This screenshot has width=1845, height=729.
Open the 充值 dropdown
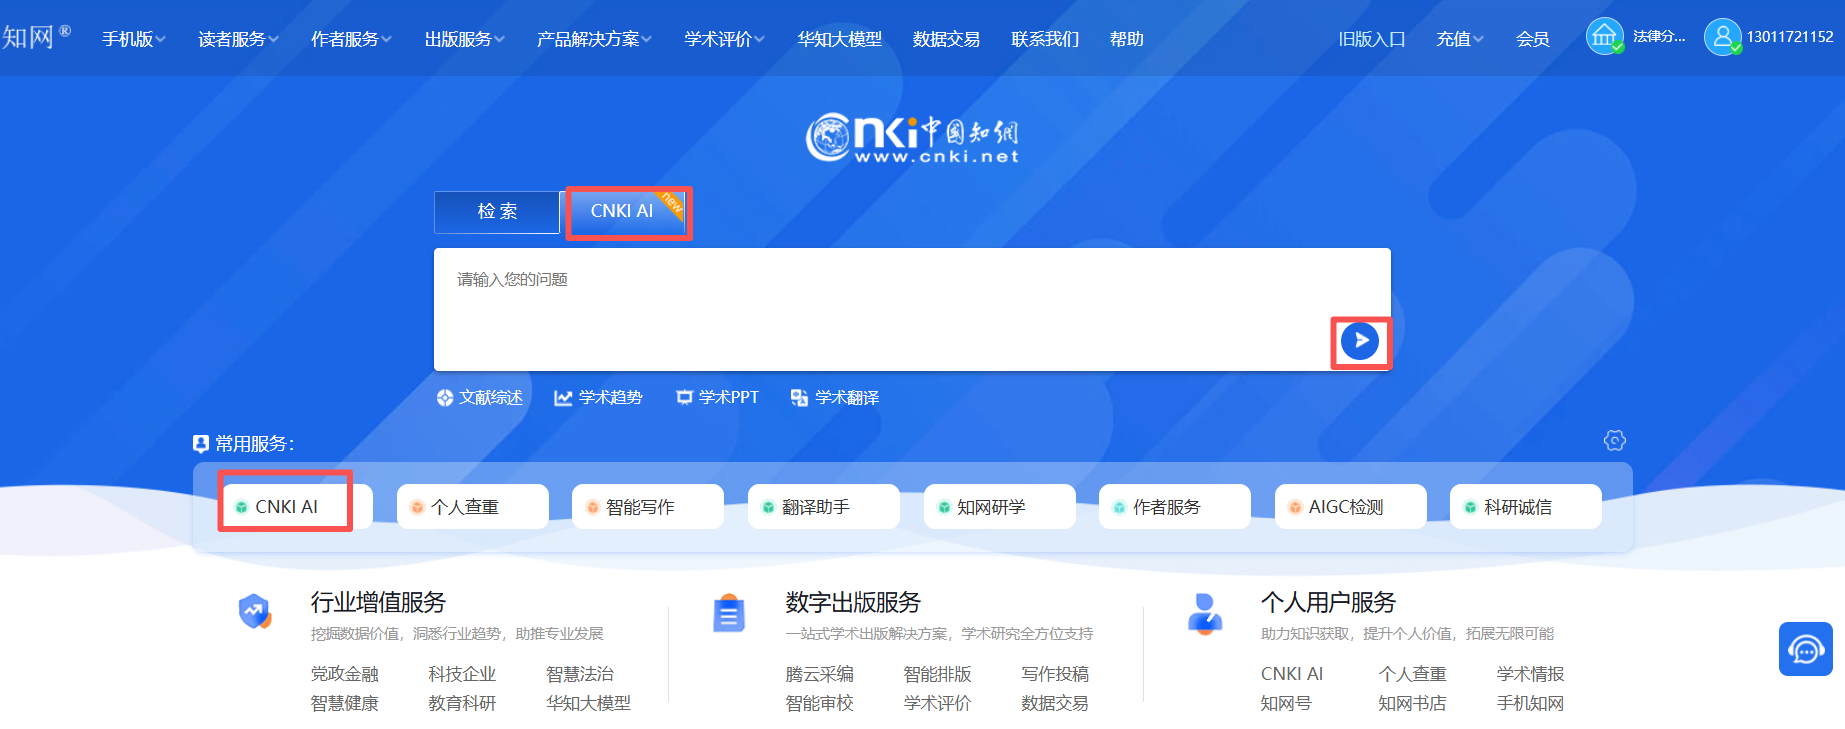point(1459,39)
